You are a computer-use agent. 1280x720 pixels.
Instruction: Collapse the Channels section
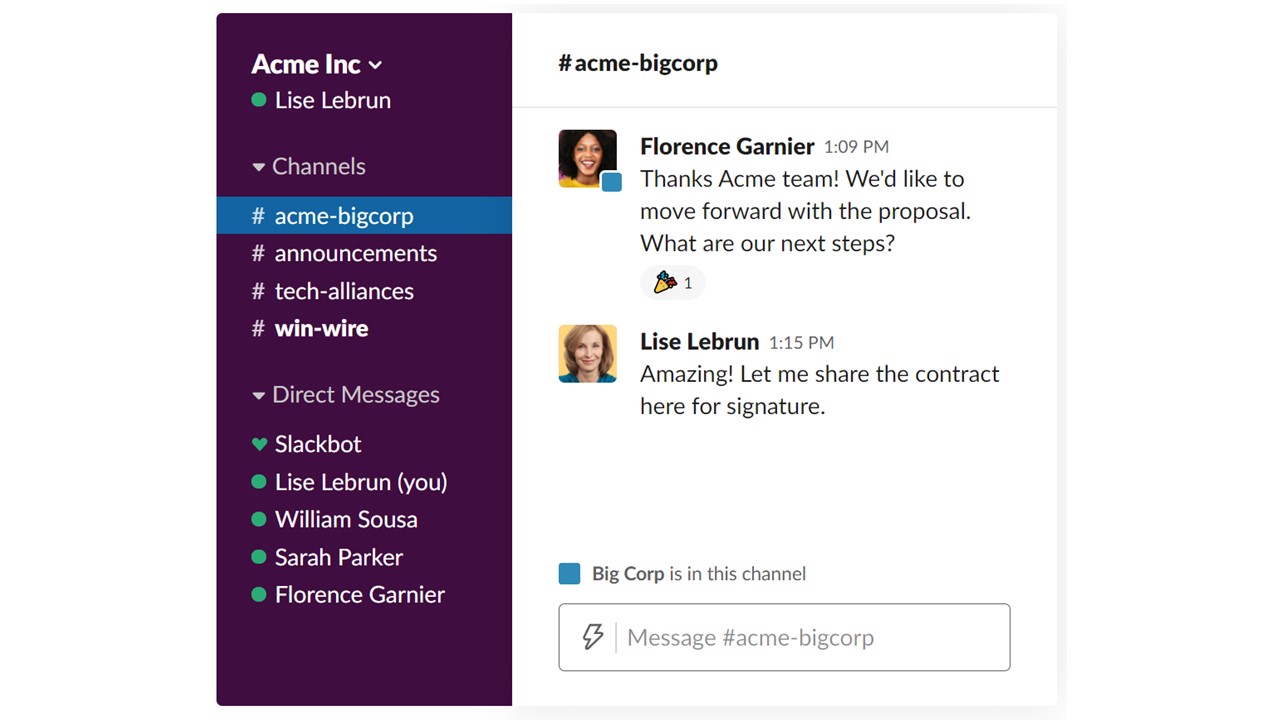[258, 166]
